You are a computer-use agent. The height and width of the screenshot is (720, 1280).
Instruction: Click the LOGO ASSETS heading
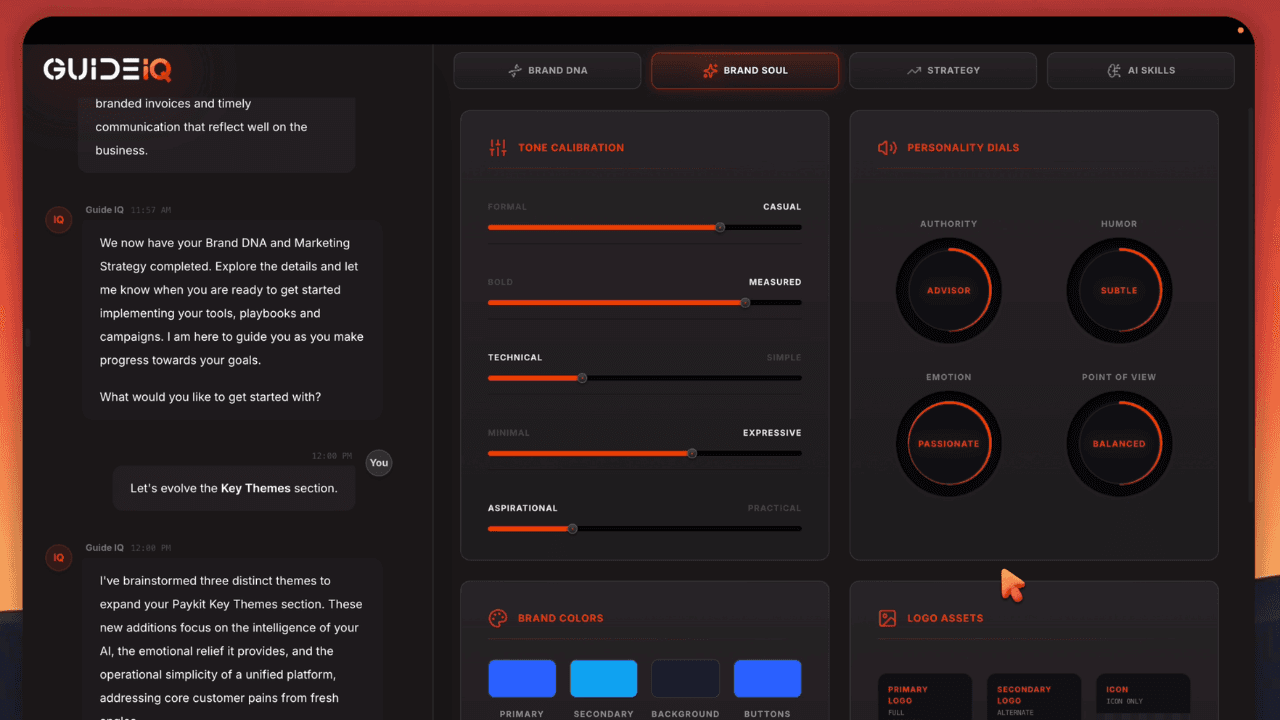(945, 618)
